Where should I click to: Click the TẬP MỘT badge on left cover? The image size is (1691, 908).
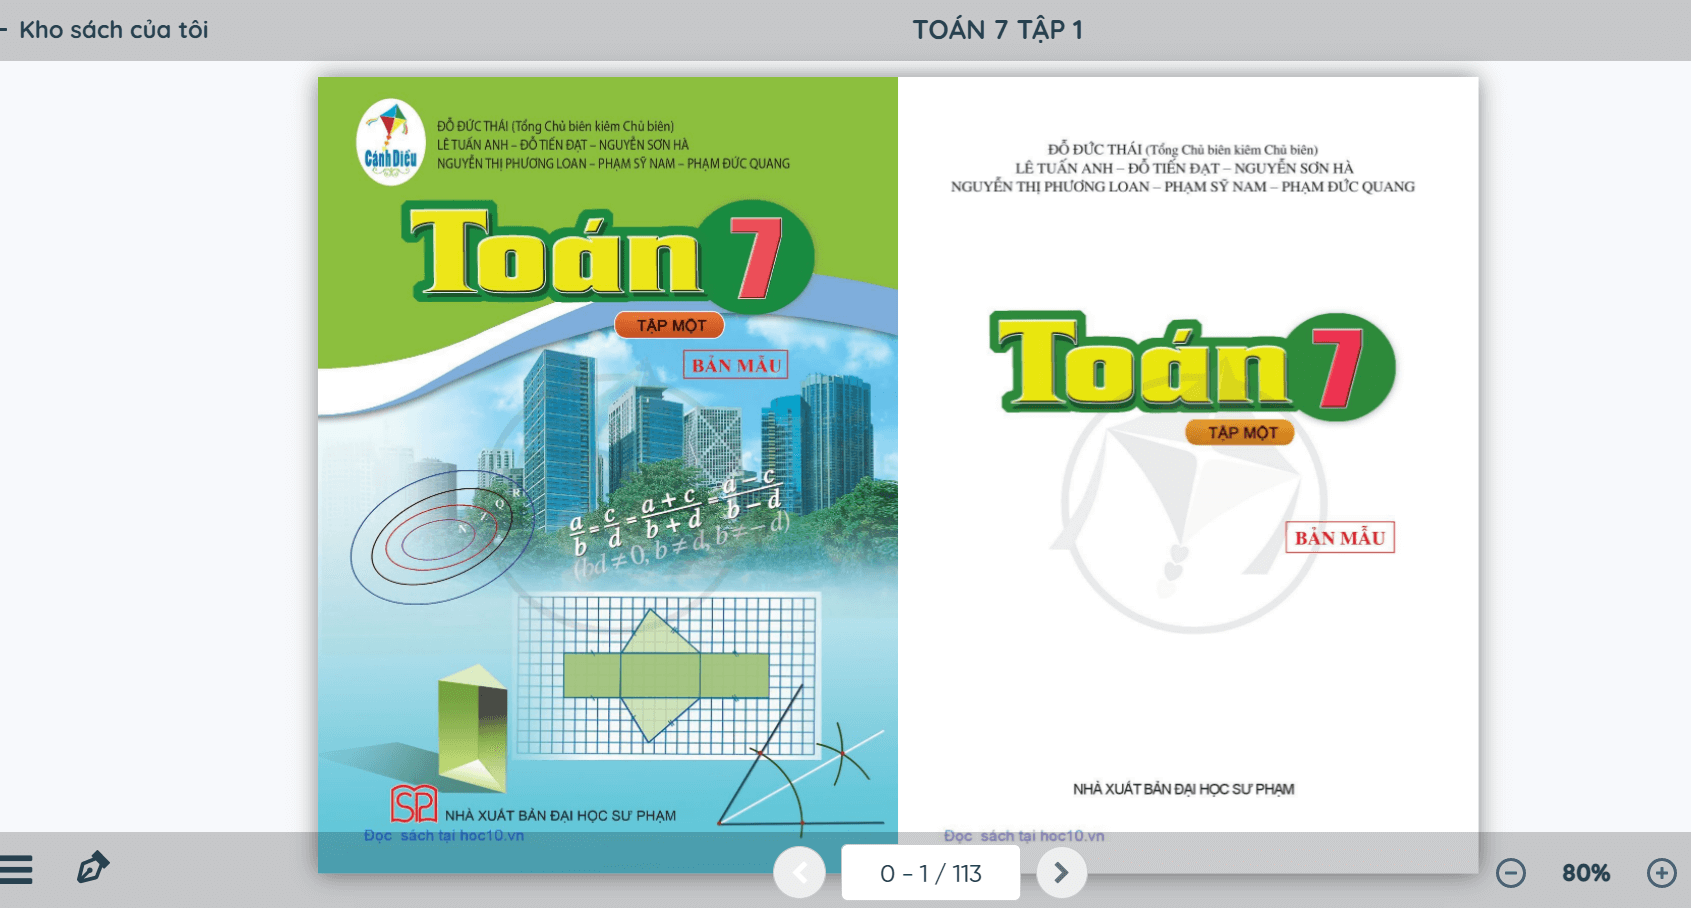[670, 326]
